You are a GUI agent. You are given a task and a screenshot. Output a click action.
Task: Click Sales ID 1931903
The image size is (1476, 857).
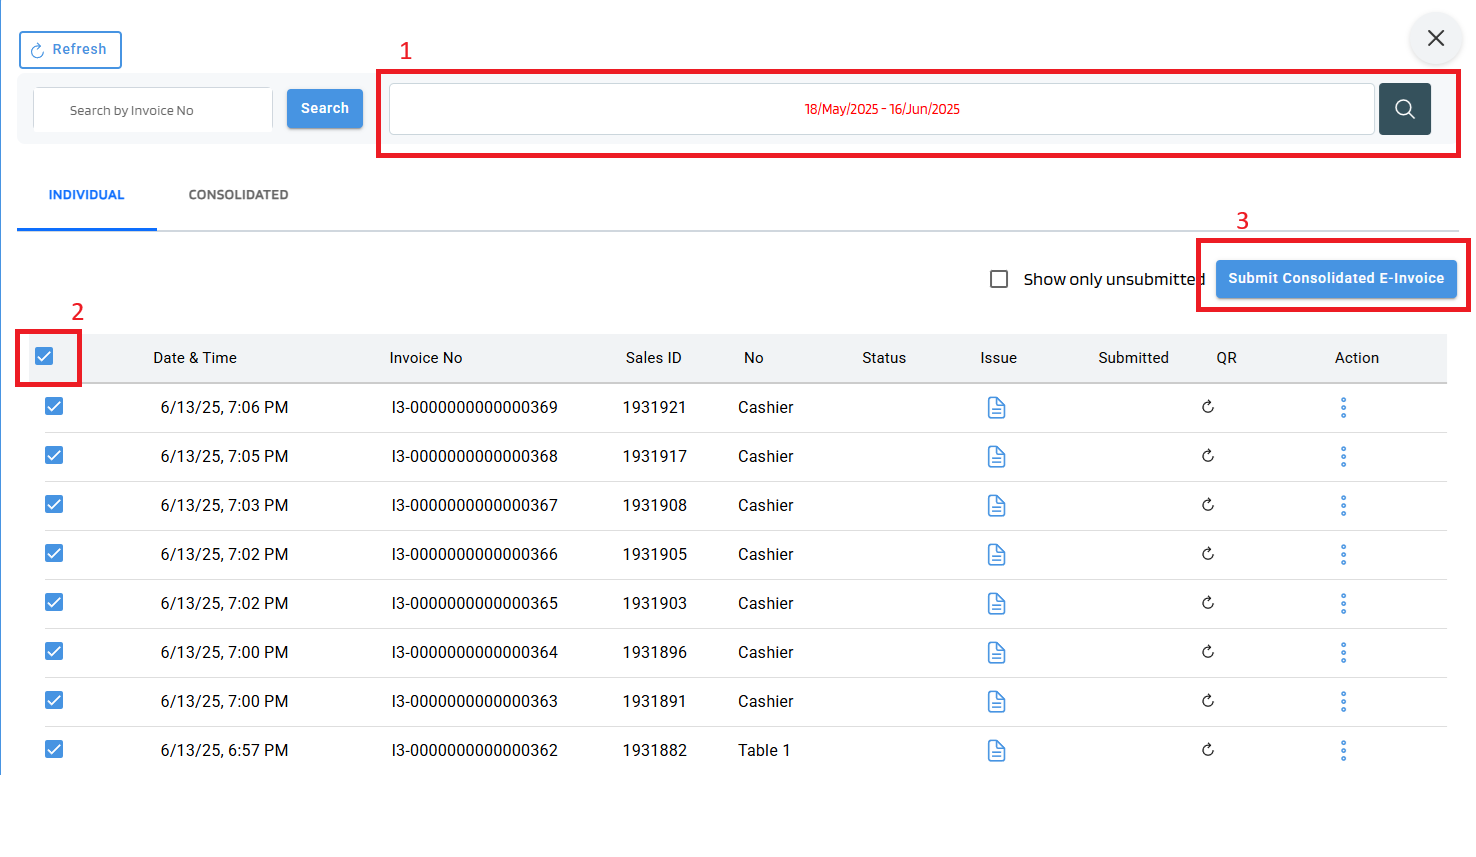click(655, 603)
